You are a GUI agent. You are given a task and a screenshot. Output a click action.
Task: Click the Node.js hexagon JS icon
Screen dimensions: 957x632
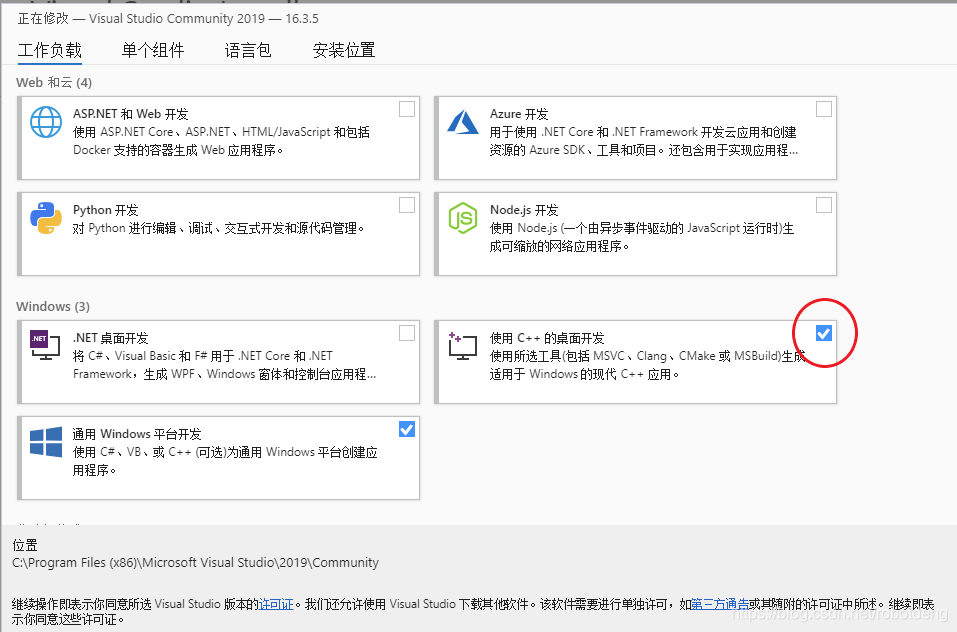(463, 219)
